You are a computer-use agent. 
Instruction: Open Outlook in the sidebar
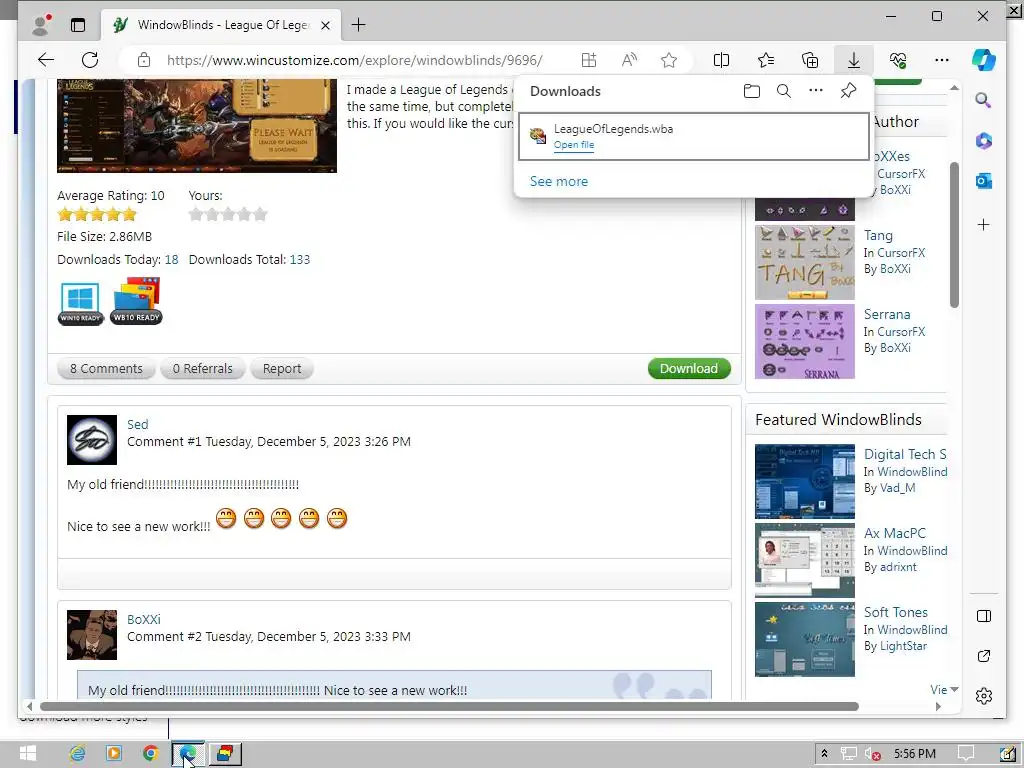pos(984,181)
